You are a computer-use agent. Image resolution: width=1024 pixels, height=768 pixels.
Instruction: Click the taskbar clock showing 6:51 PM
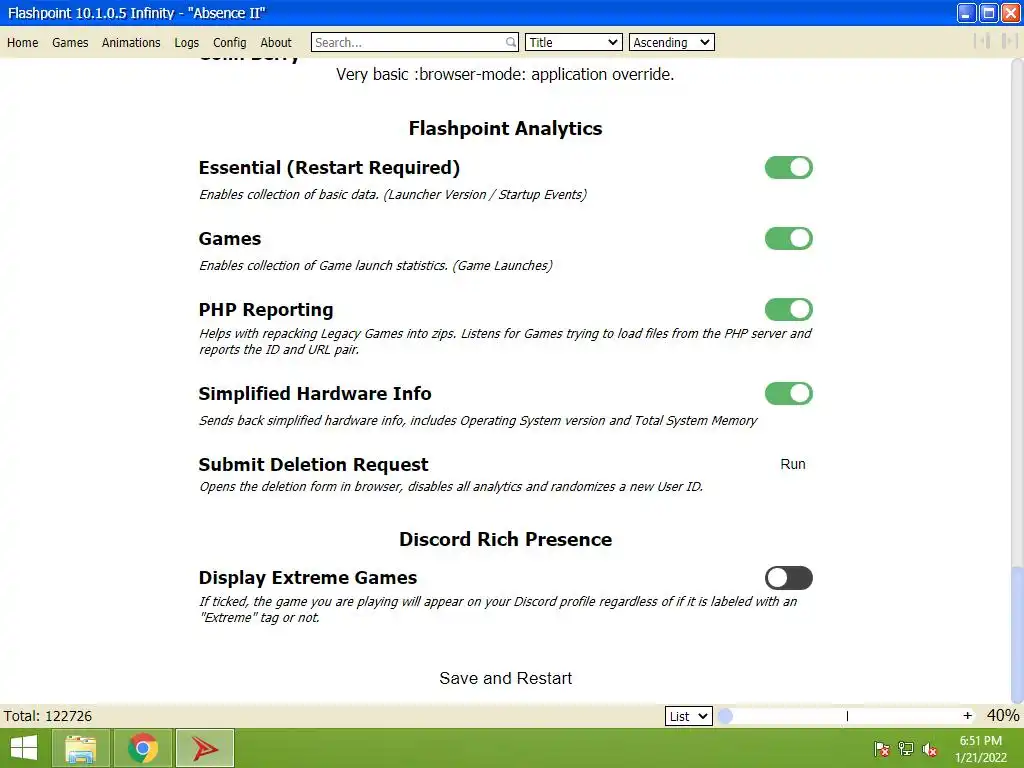980,749
